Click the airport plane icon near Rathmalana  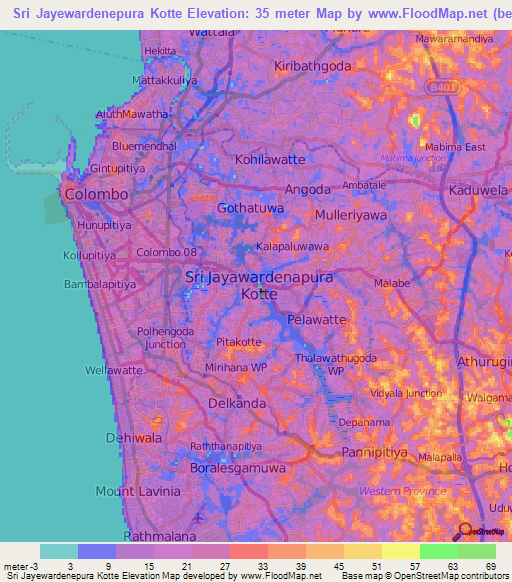click(x=198, y=517)
